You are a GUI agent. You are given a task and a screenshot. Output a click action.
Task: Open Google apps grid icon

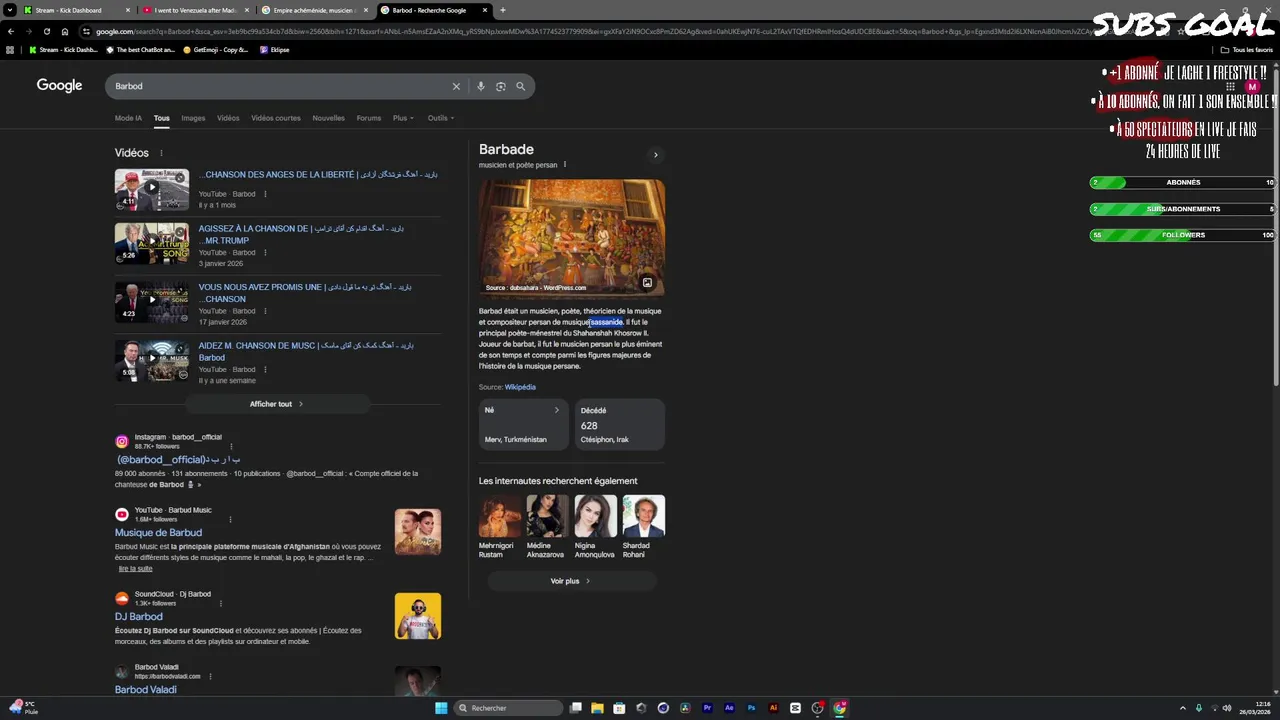(x=1231, y=87)
